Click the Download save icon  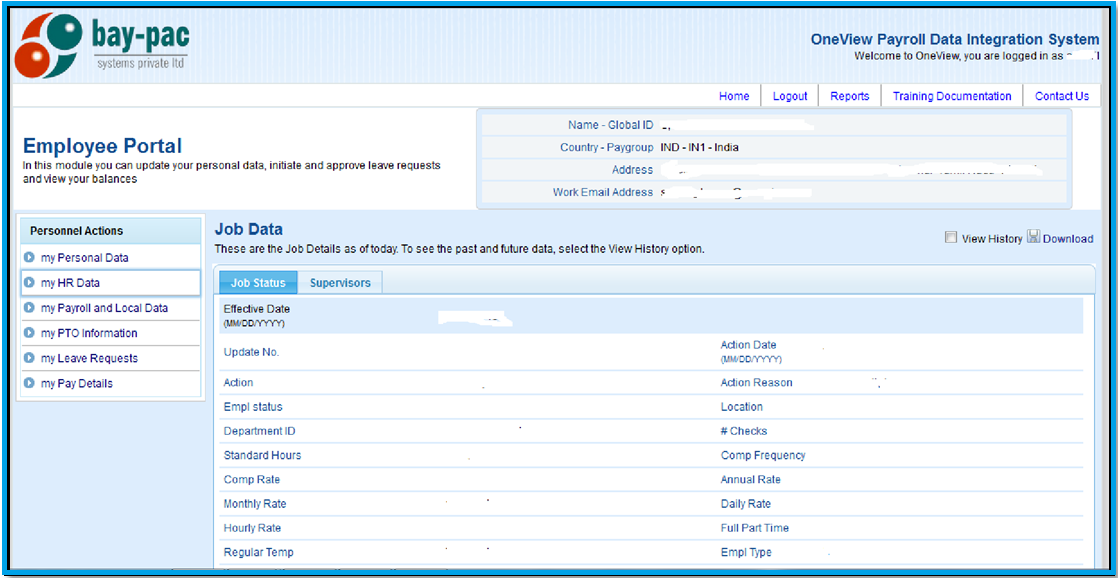tap(1034, 238)
